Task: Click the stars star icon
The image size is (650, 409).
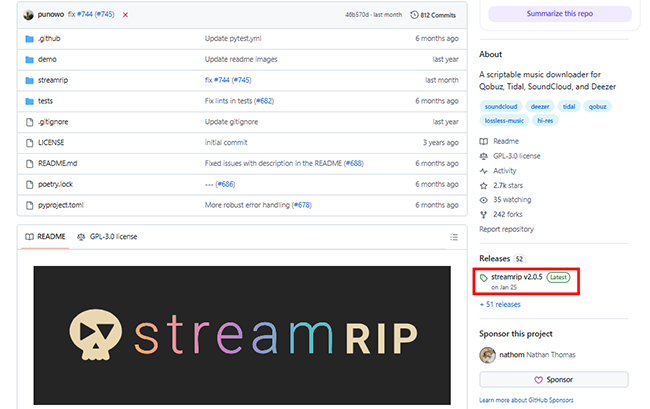Action: tap(483, 186)
